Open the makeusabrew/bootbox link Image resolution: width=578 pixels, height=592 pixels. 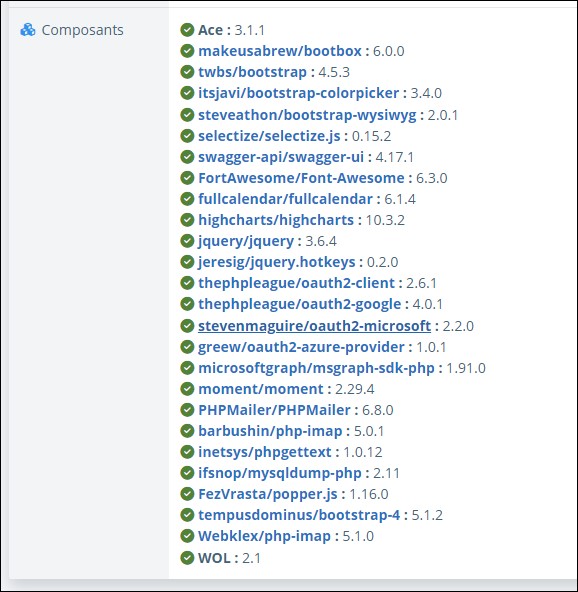[280, 51]
